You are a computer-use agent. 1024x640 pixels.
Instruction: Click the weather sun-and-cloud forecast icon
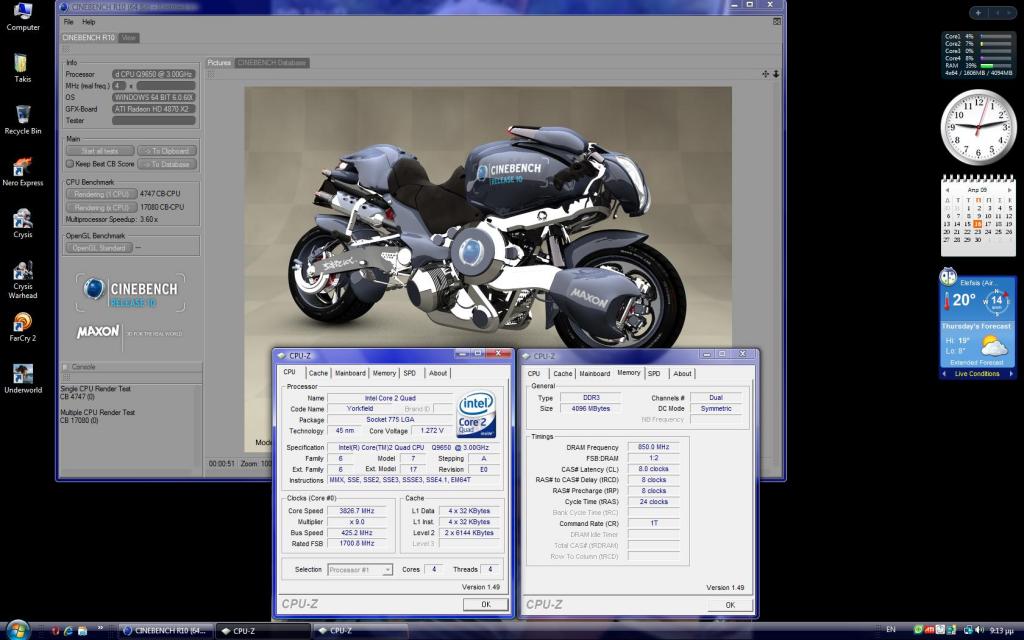(994, 345)
